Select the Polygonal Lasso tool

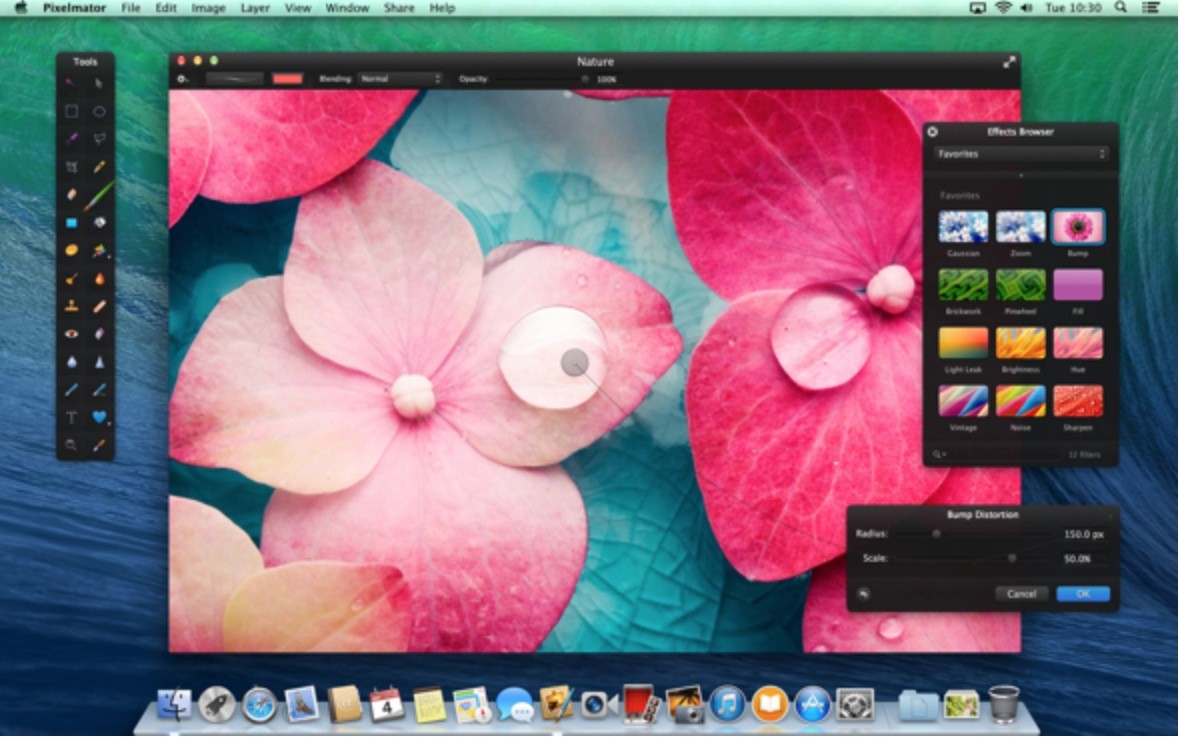pyautogui.click(x=99, y=139)
